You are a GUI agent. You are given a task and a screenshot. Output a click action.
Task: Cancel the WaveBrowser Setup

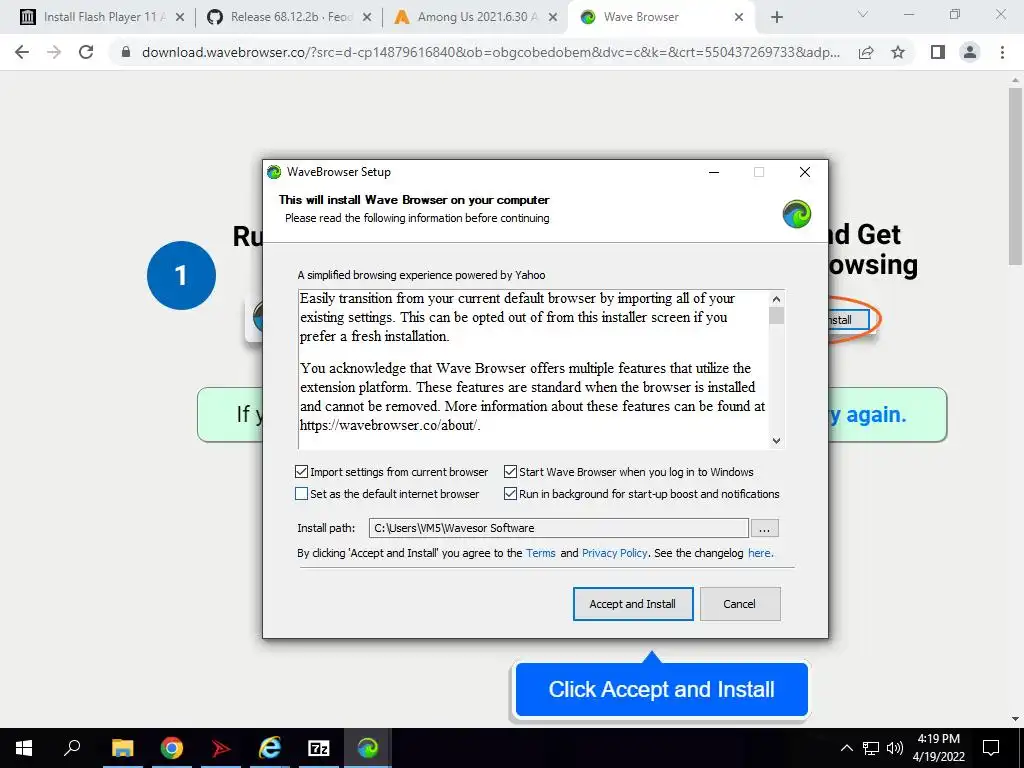pos(740,604)
